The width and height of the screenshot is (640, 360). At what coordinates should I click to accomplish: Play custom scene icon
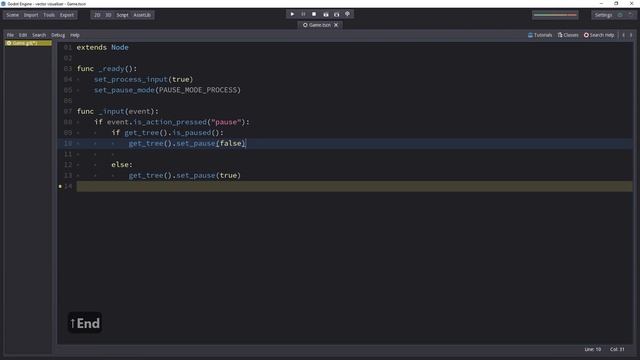(336, 14)
